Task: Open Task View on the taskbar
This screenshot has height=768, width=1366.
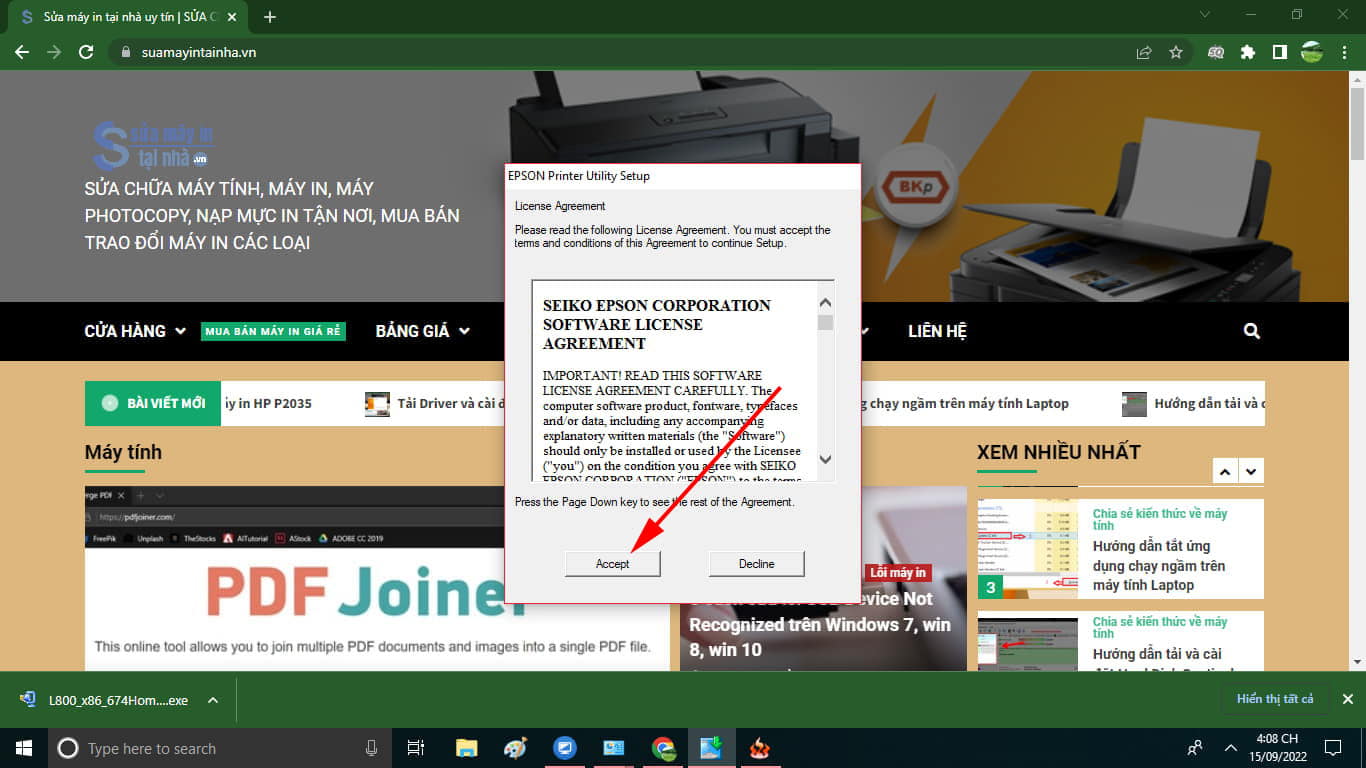Action: [x=416, y=748]
